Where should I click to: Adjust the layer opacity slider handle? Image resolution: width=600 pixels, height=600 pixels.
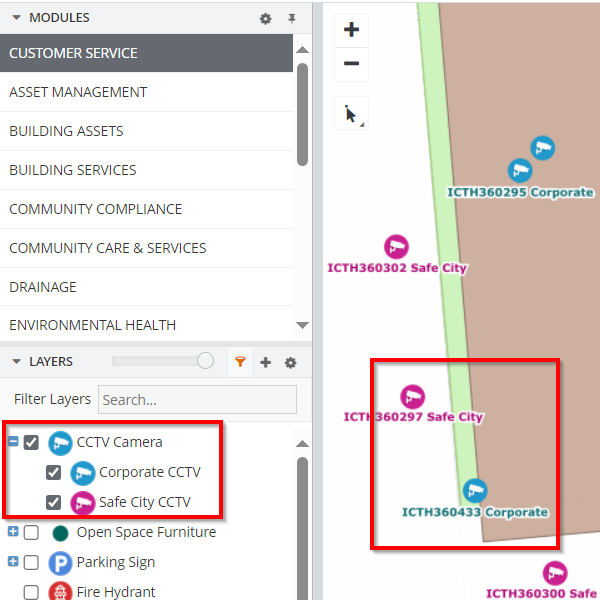pyautogui.click(x=205, y=361)
